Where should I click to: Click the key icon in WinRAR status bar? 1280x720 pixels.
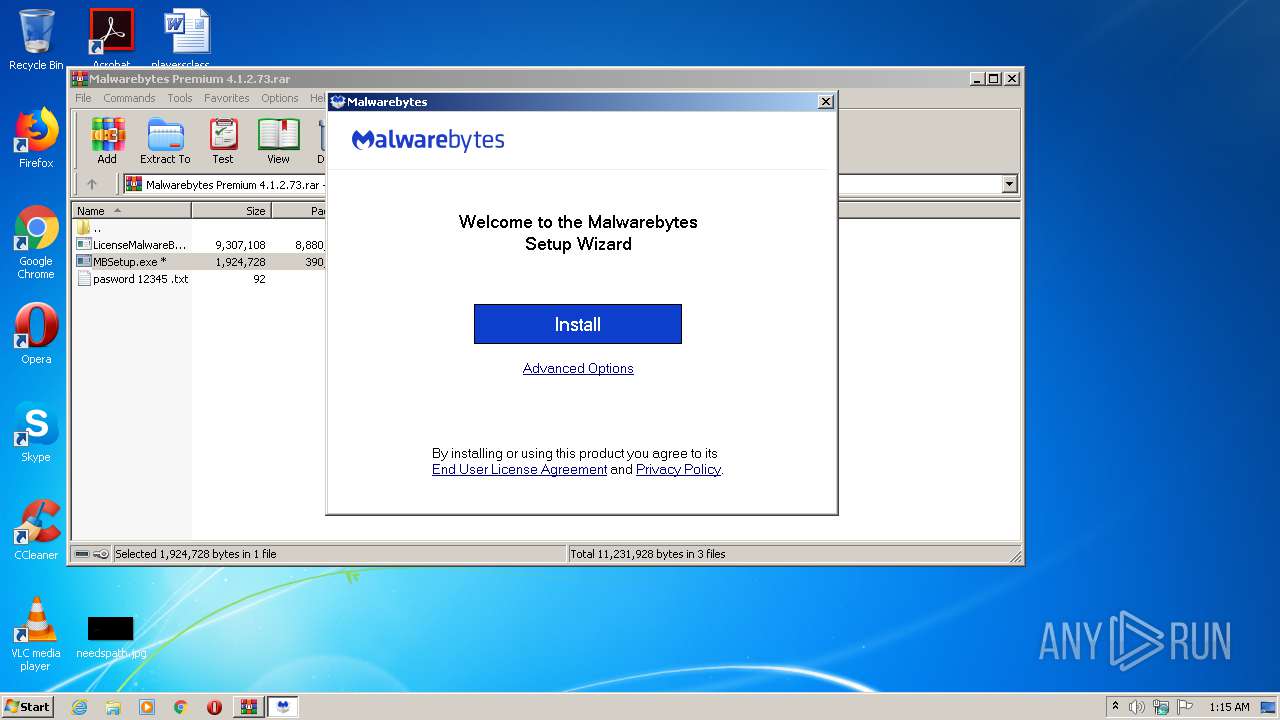[101, 554]
